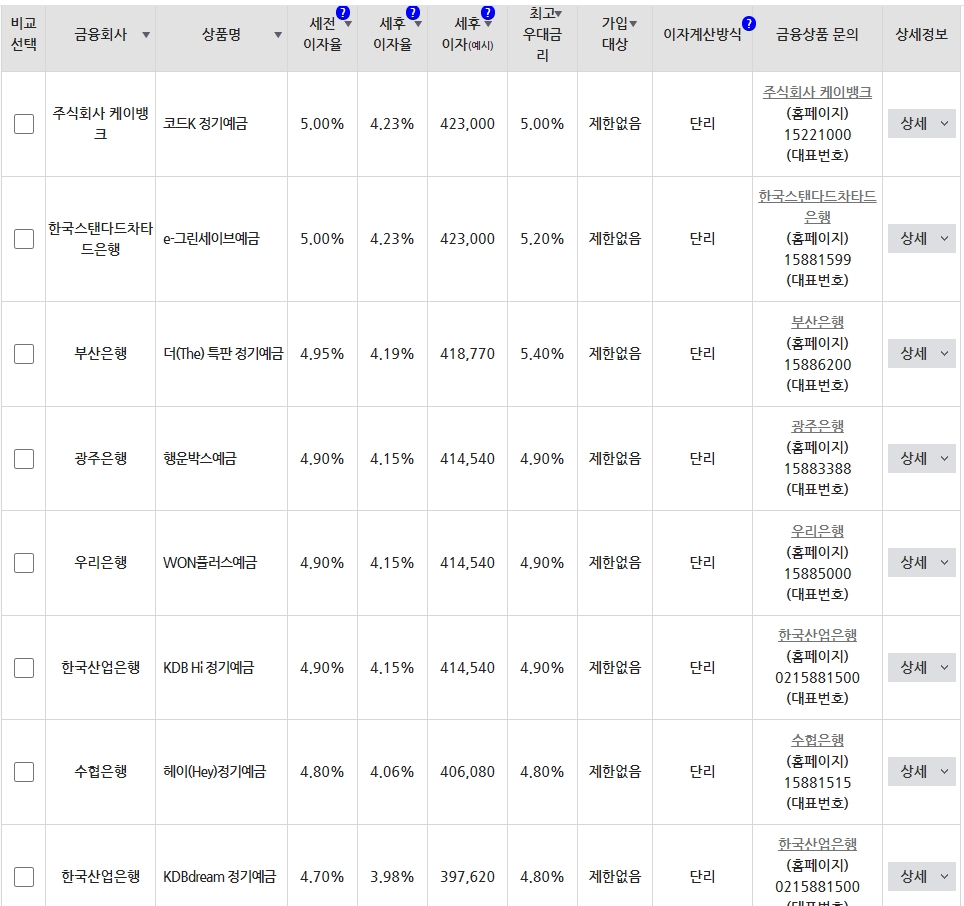The image size is (964, 906).
Task: Expand 상세 for 부산은행 row
Action: pyautogui.click(x=922, y=353)
